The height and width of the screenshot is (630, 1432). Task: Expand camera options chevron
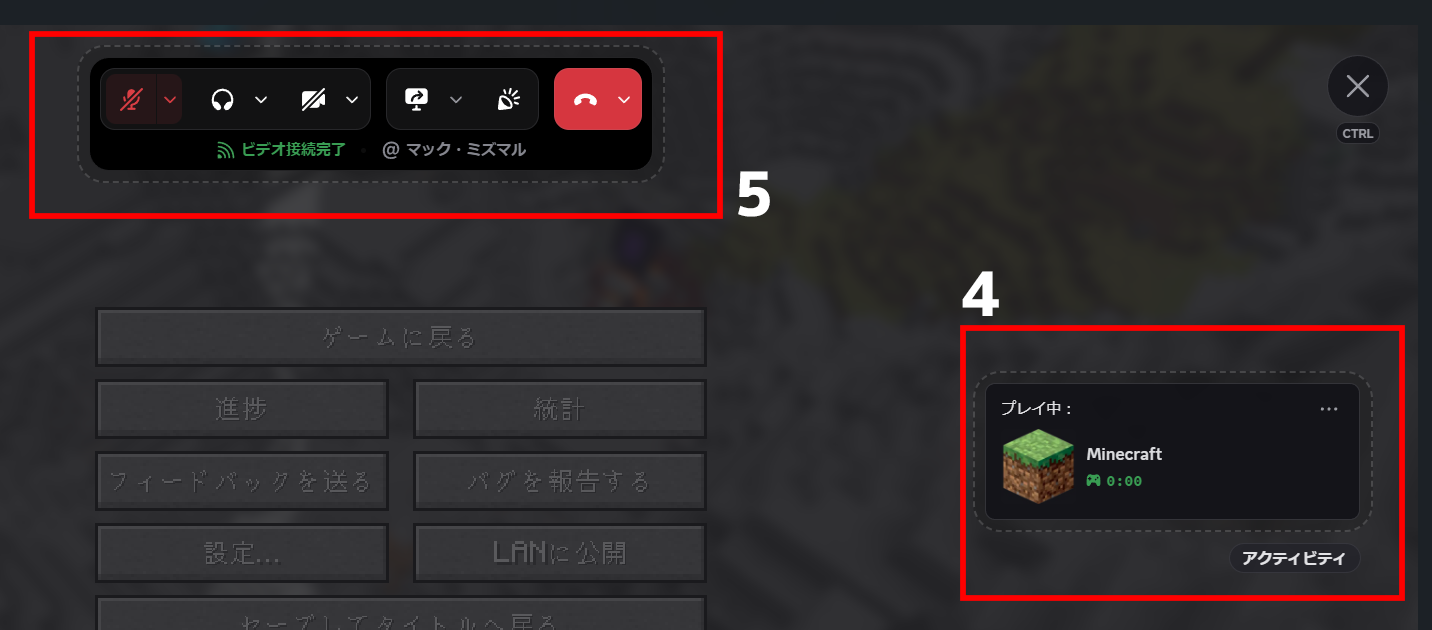point(352,99)
